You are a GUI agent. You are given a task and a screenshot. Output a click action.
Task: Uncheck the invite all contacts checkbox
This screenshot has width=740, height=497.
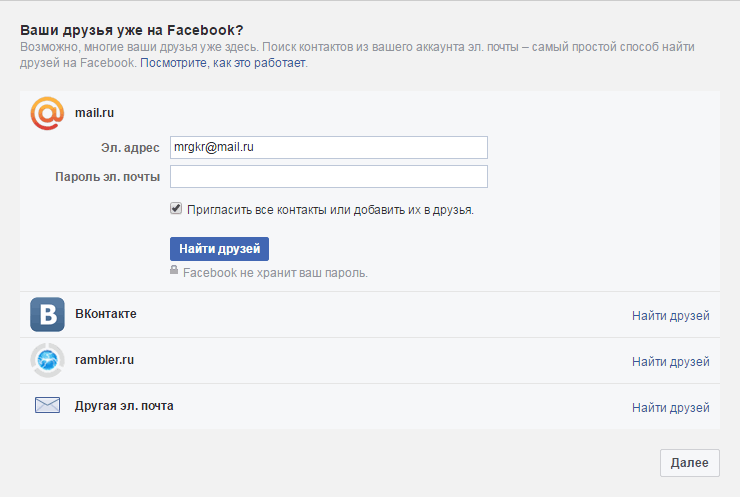click(x=176, y=209)
